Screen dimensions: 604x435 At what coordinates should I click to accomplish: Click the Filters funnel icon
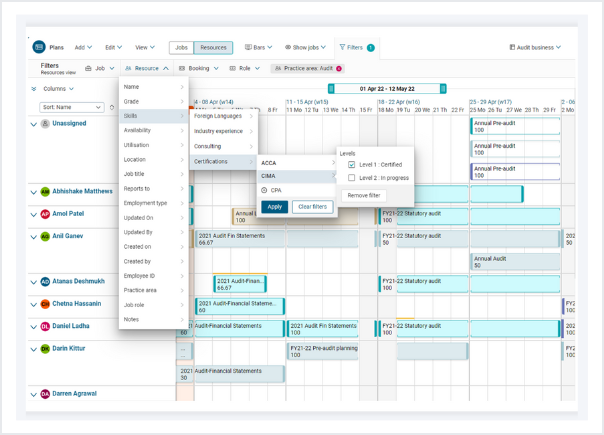coord(342,47)
